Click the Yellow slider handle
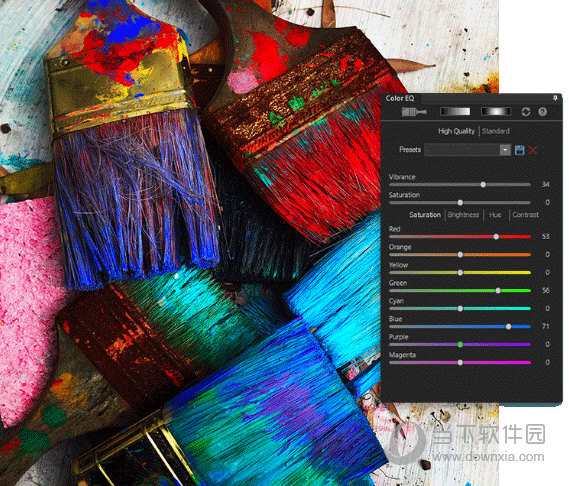The image size is (569, 486). (x=460, y=273)
